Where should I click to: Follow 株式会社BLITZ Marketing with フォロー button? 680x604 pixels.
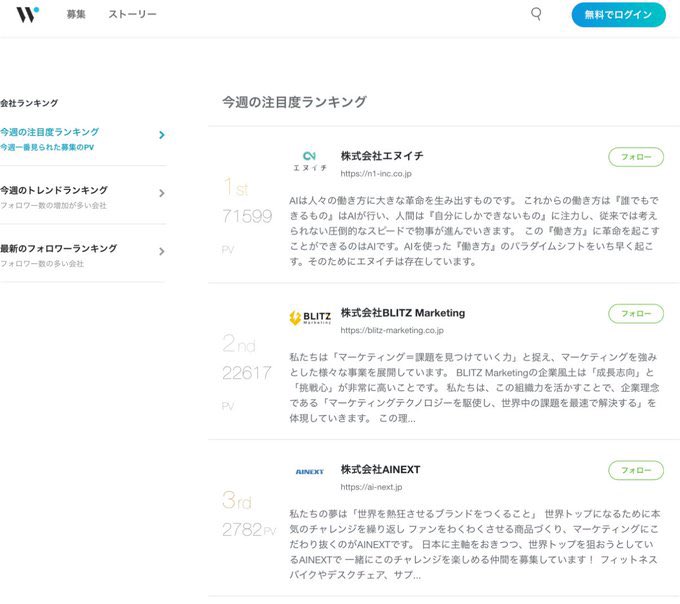click(x=636, y=313)
